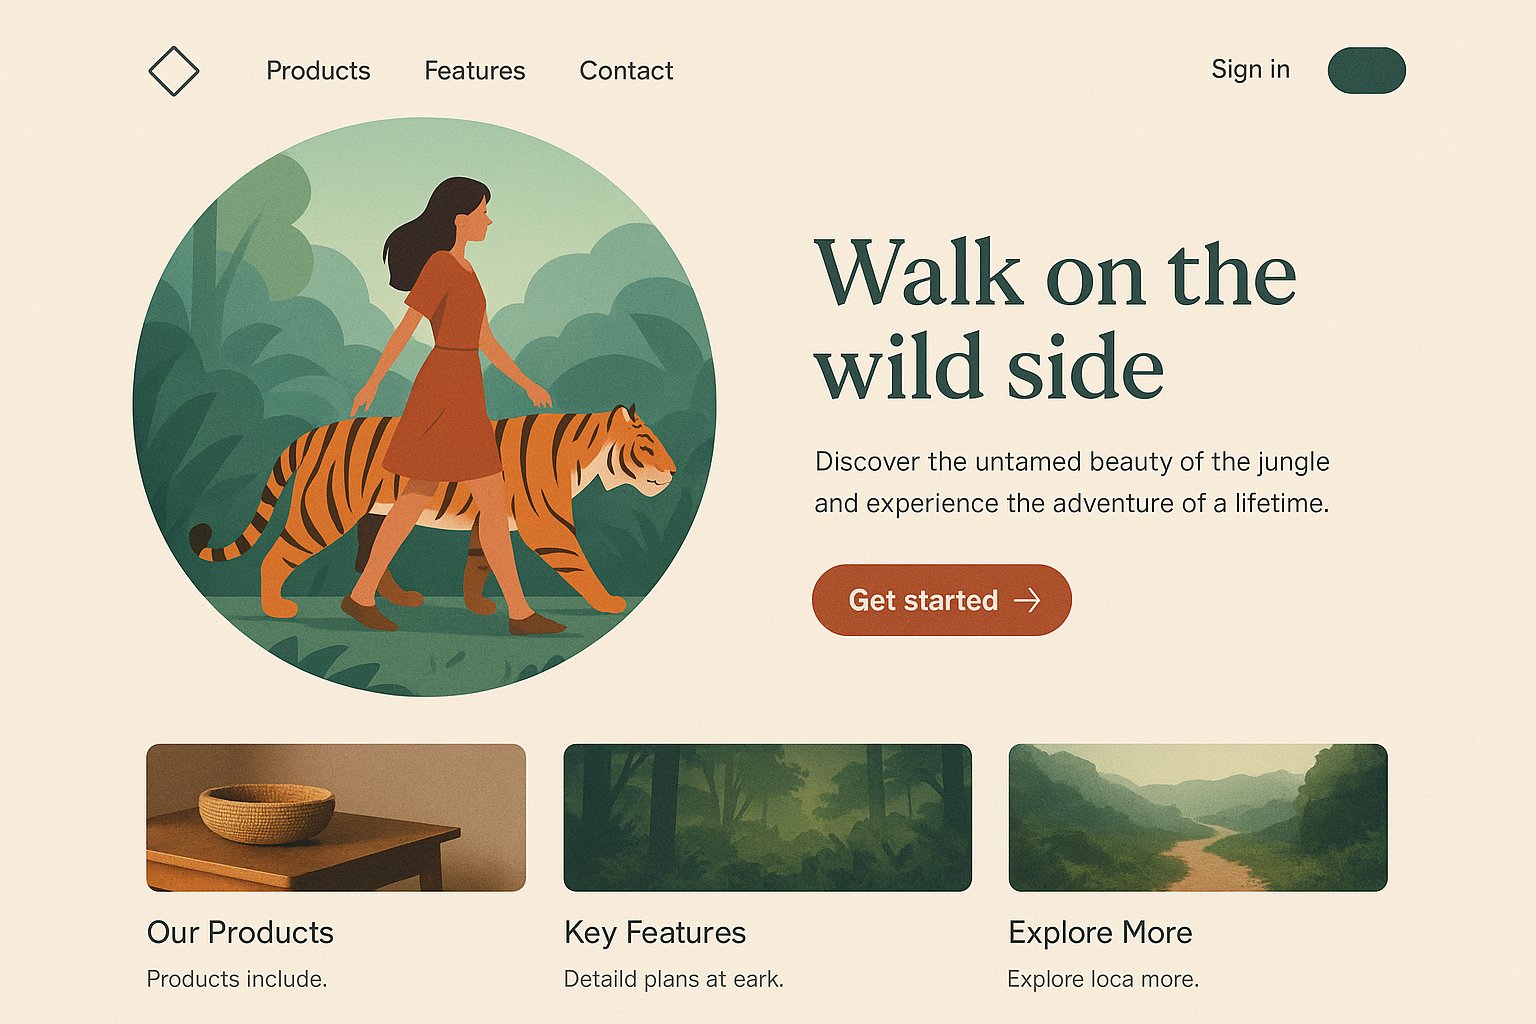Viewport: 1536px width, 1024px height.
Task: Click the woman and tiger hero illustration
Action: pyautogui.click(x=425, y=407)
